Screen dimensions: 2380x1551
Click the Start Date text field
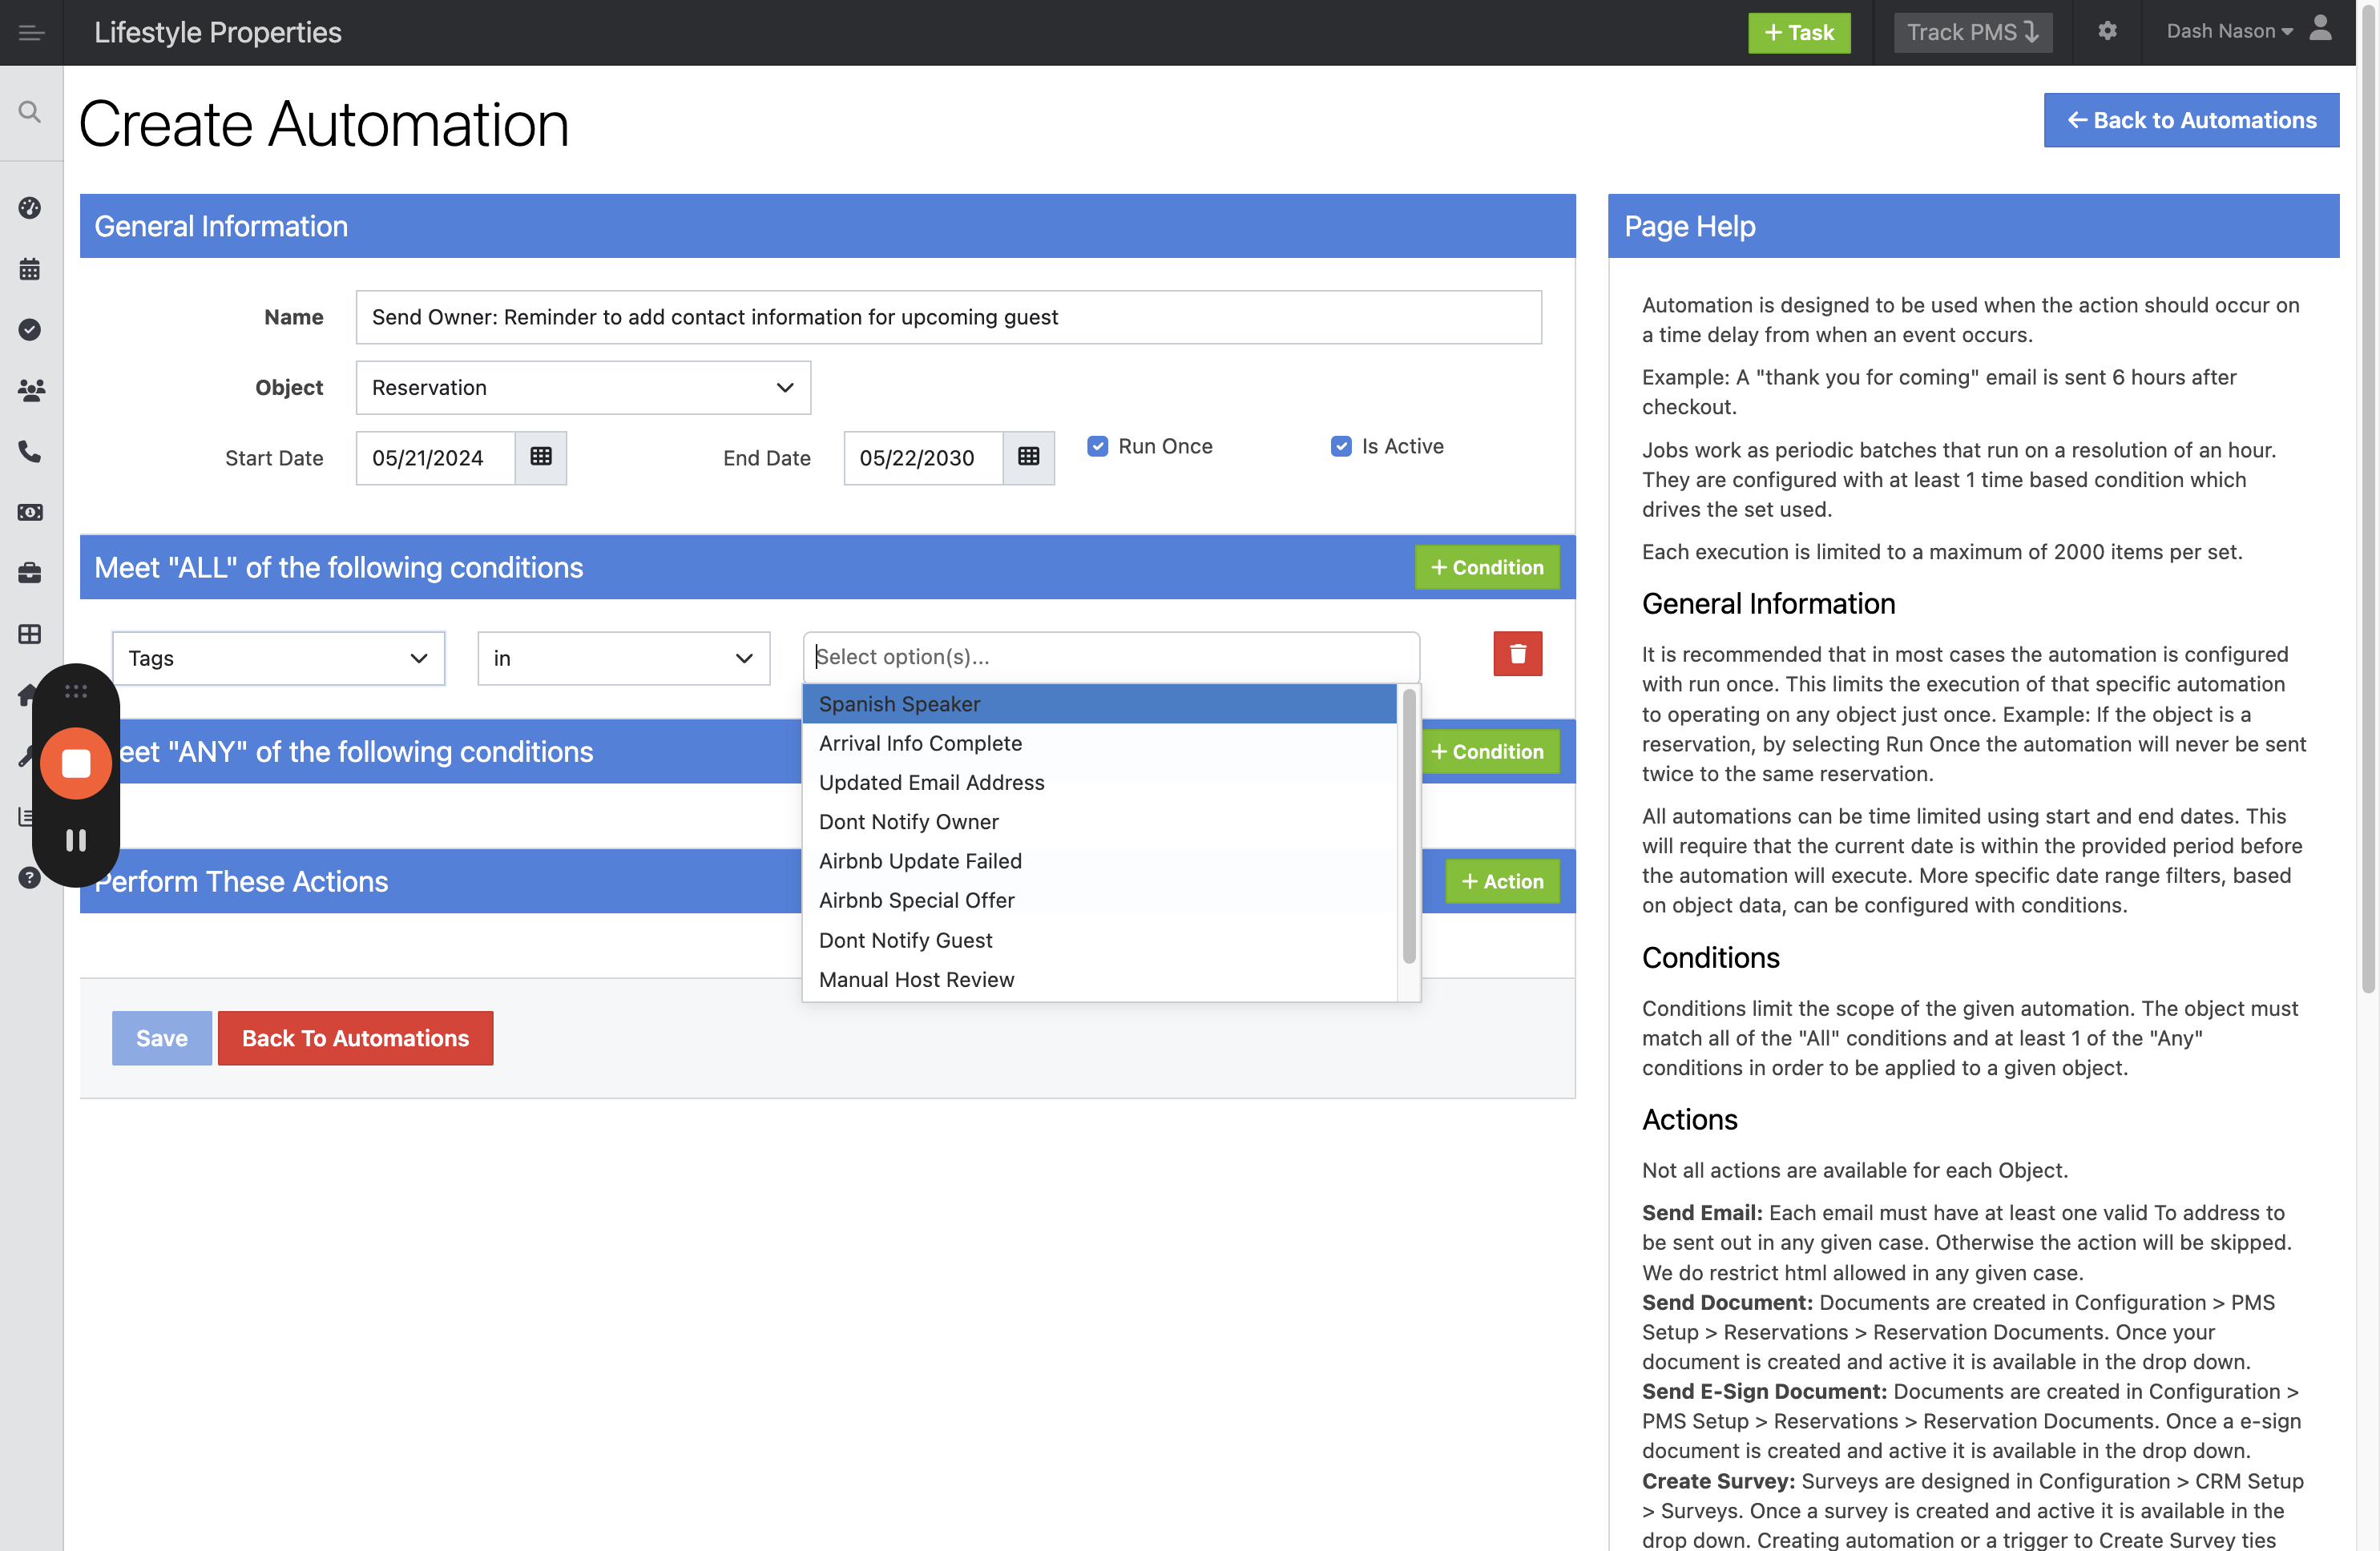pos(435,458)
